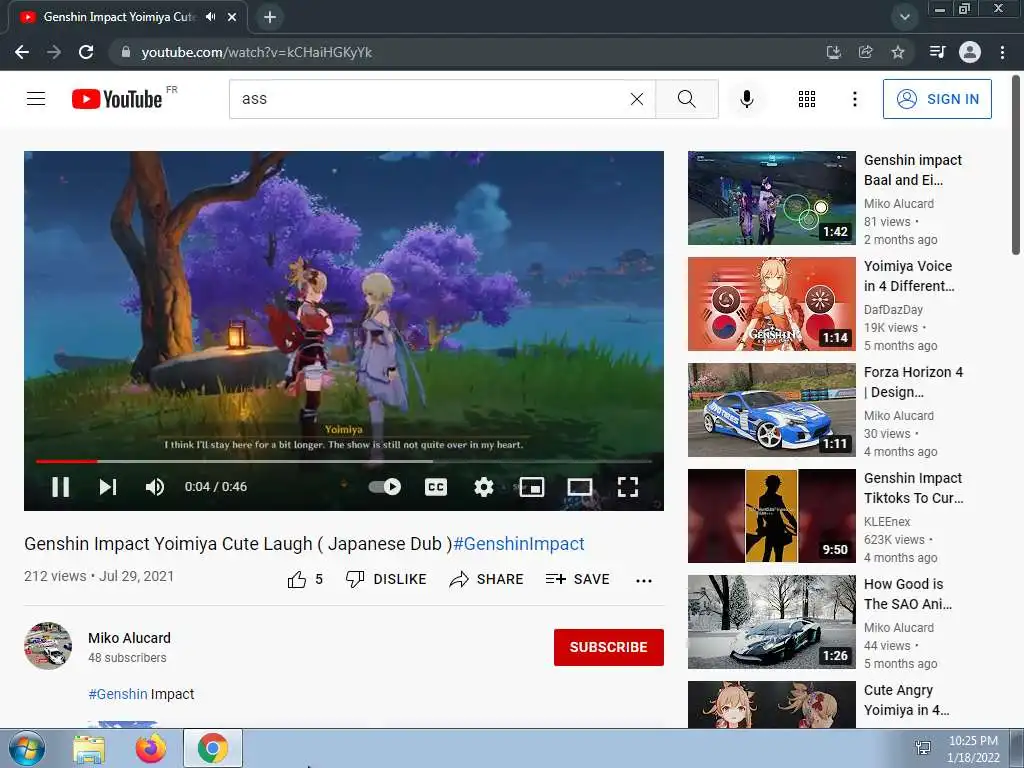Viewport: 1024px width, 768px height.
Task: Pause the video playback
Action: click(60, 487)
